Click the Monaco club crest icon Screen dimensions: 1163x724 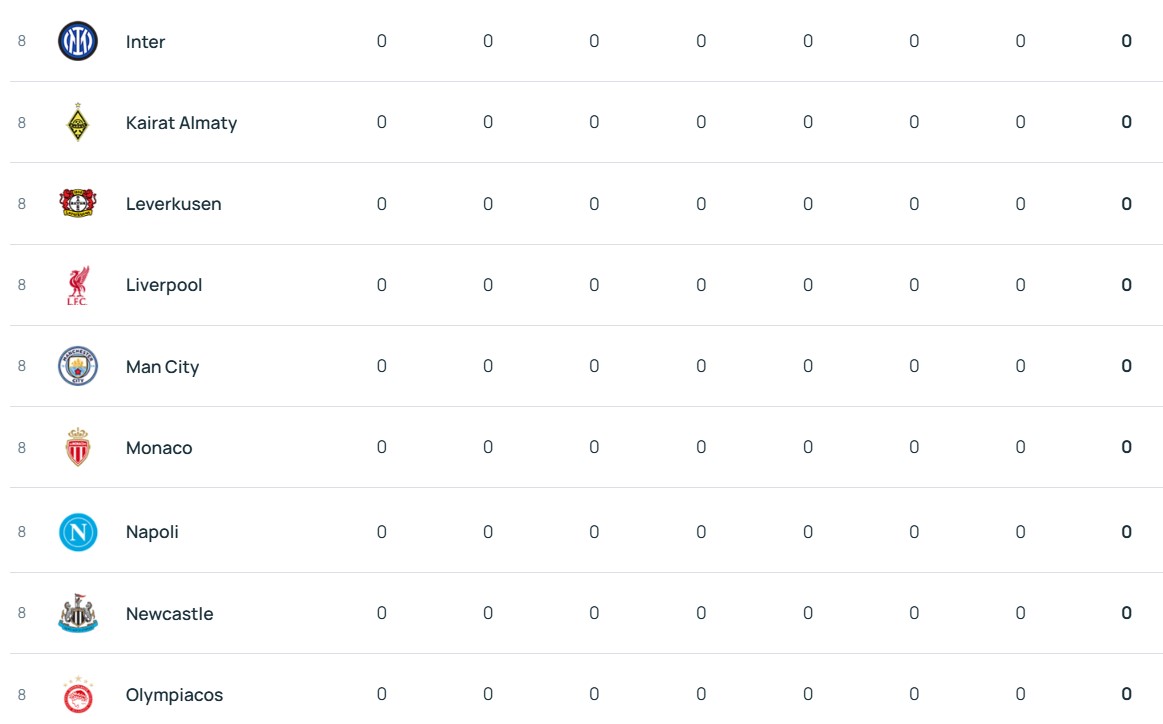78,447
